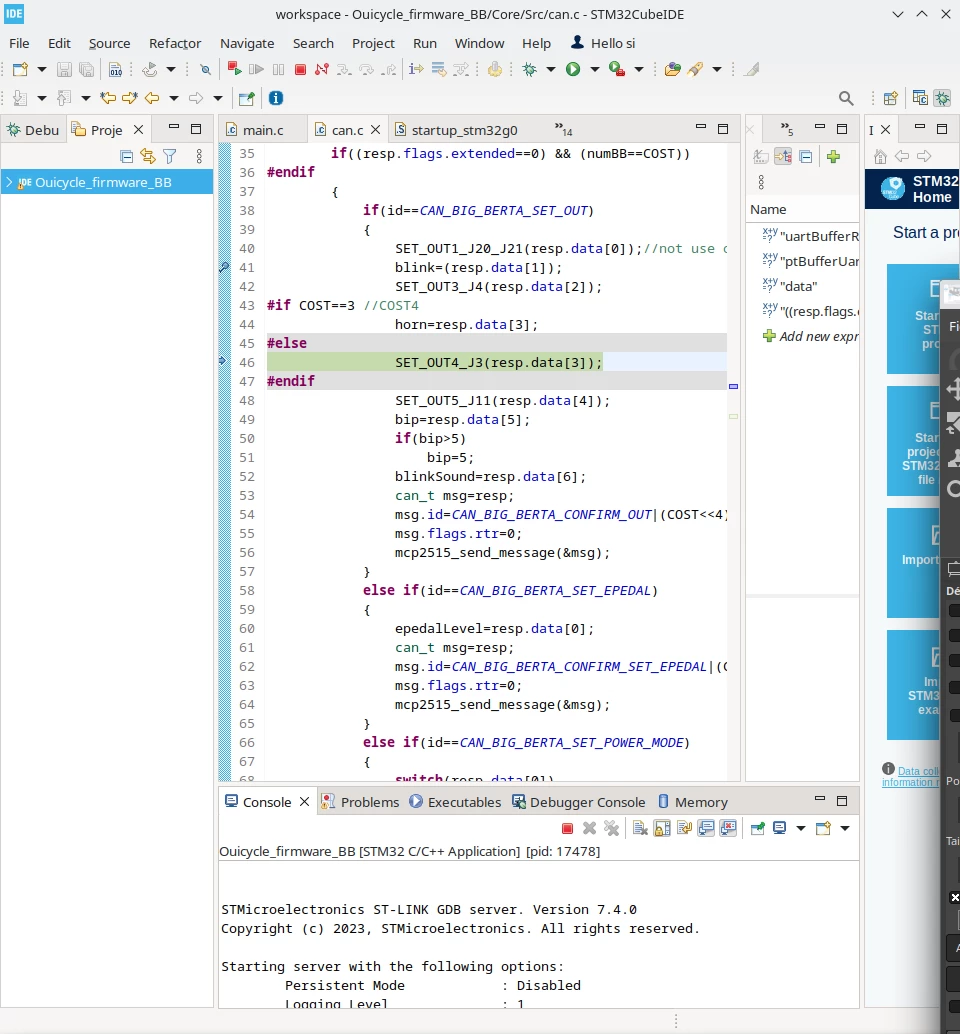Viewport: 960px width, 1034px height.
Task: Click the Terminate and relaunch icon
Action: [234, 69]
